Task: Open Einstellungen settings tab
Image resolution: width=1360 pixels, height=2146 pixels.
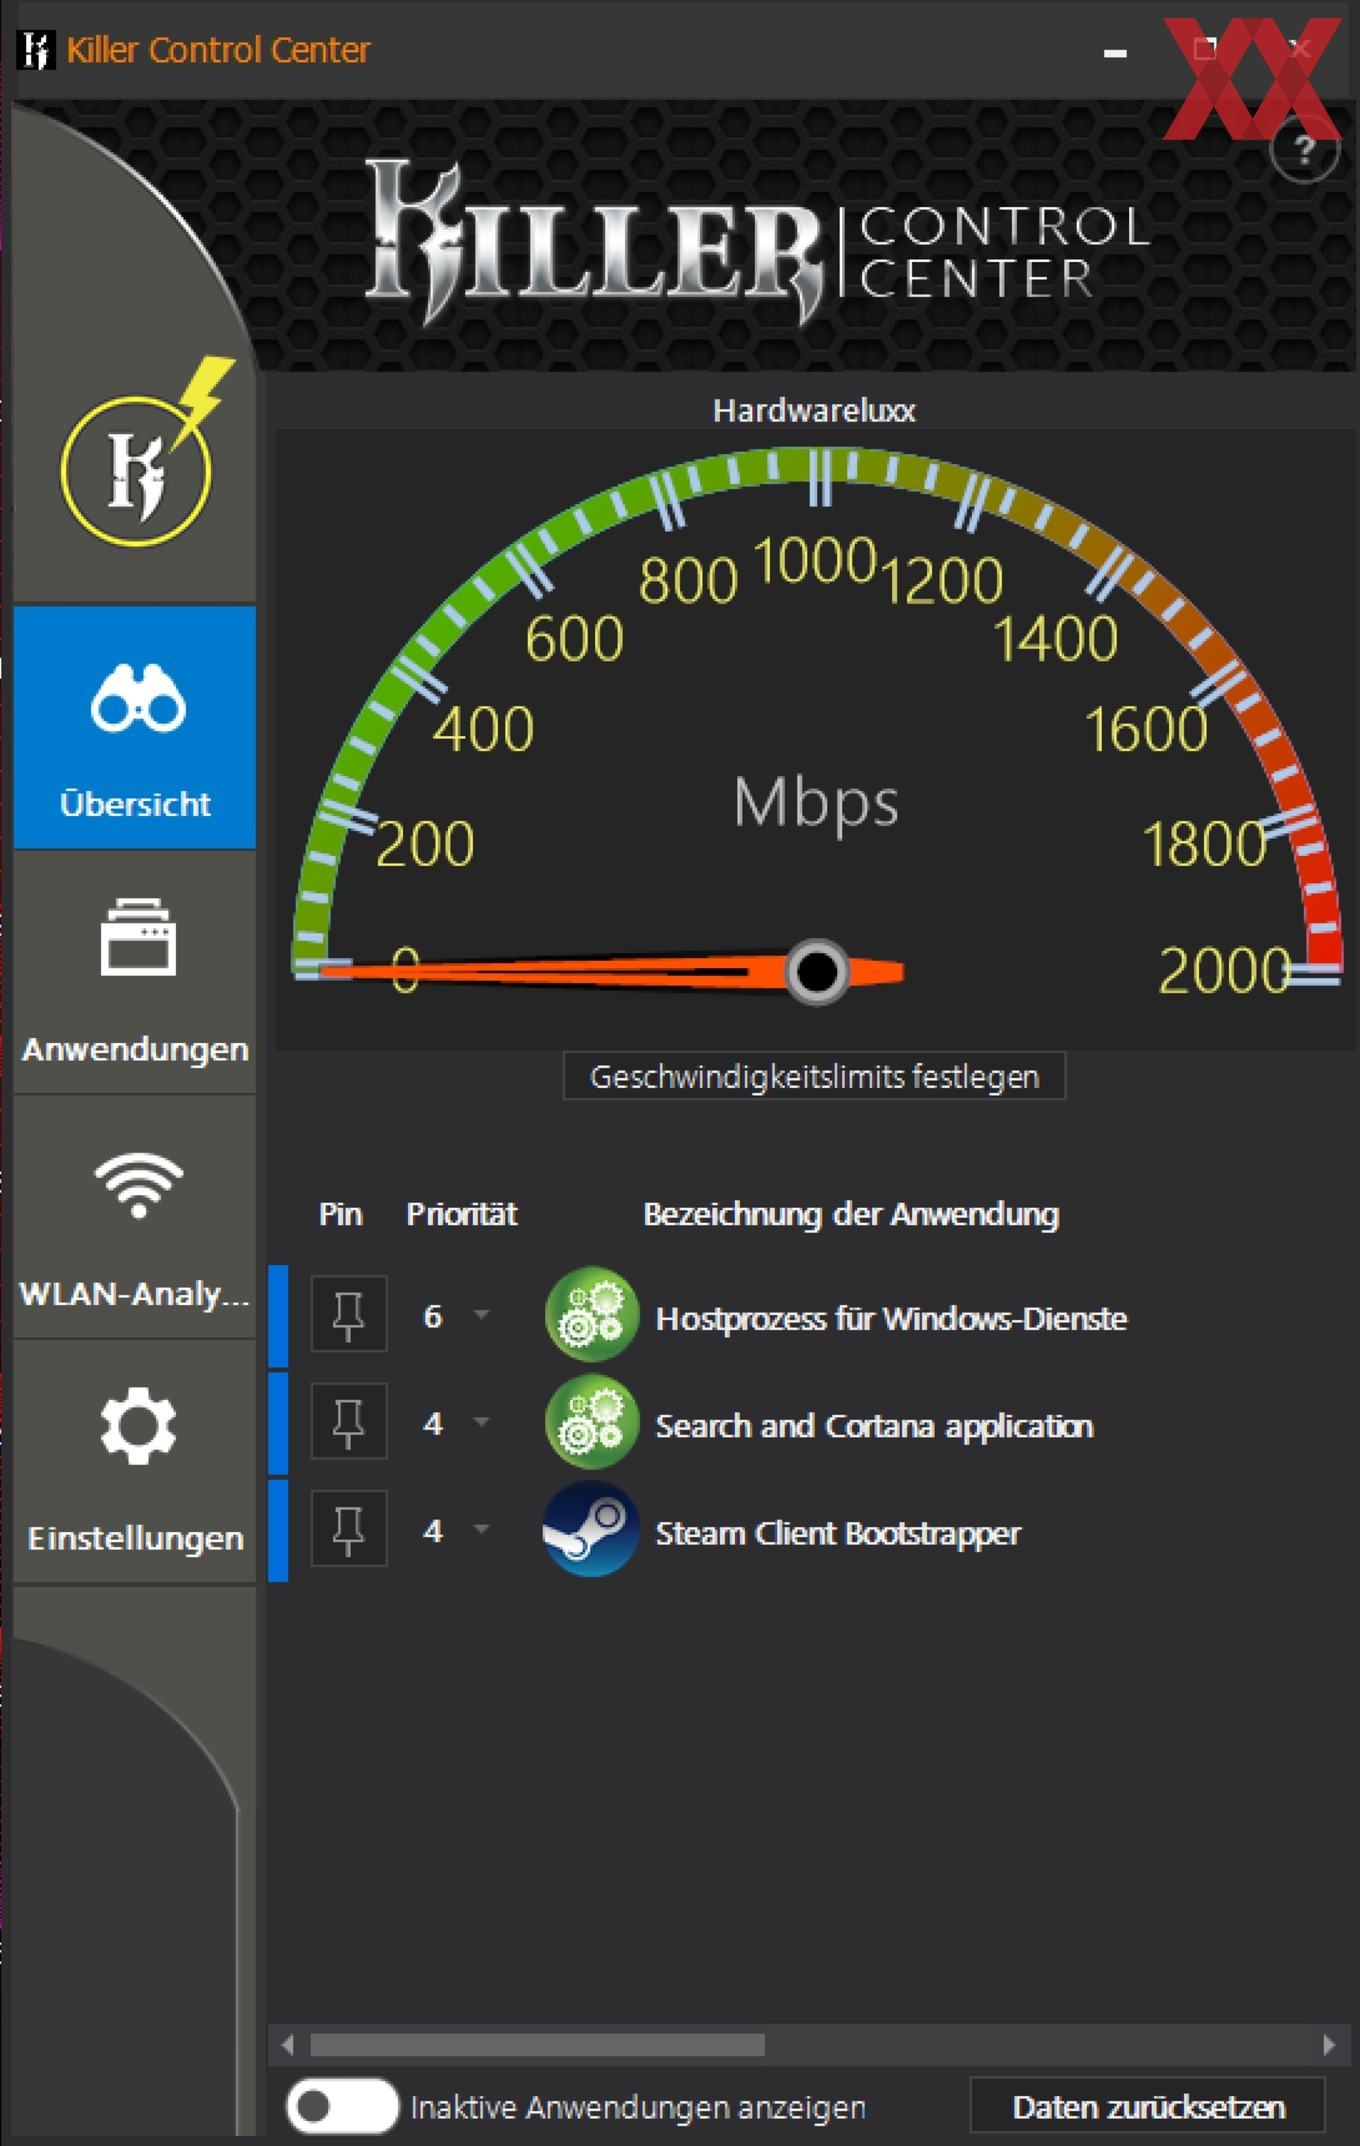Action: point(135,1462)
